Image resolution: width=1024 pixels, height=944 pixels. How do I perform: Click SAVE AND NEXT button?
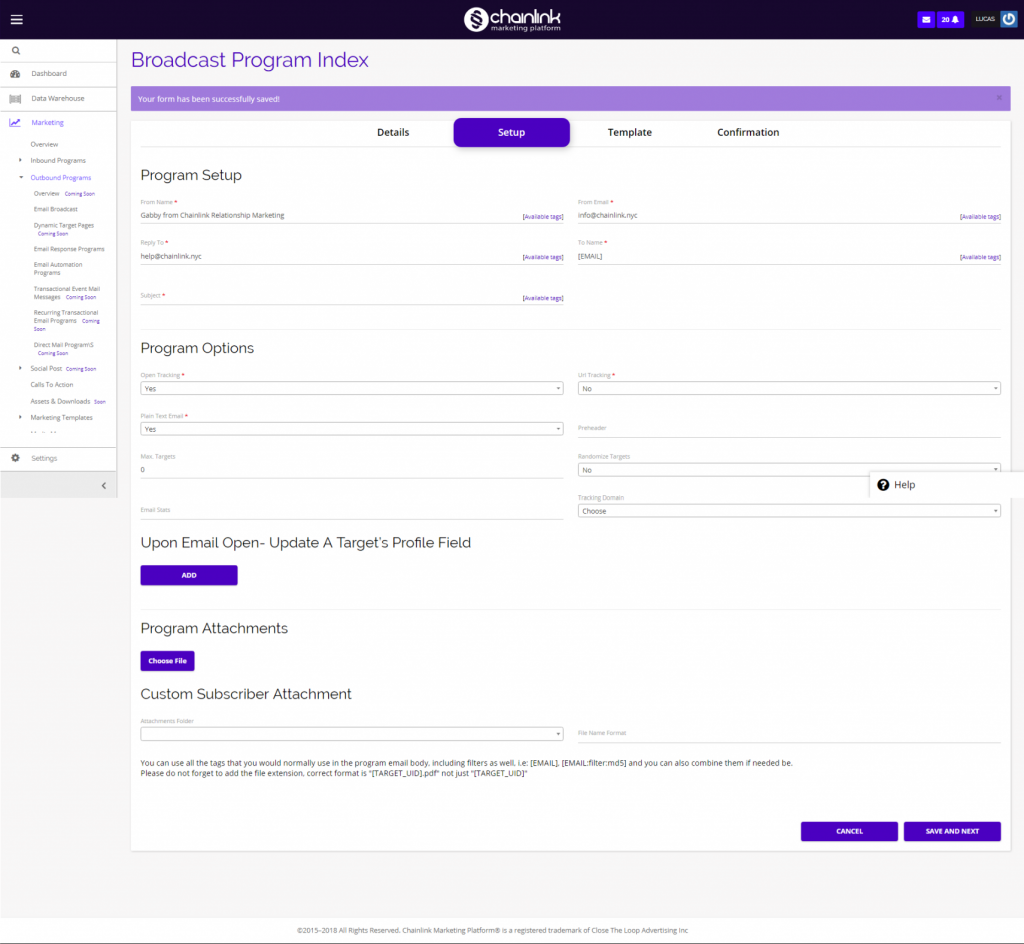(951, 831)
